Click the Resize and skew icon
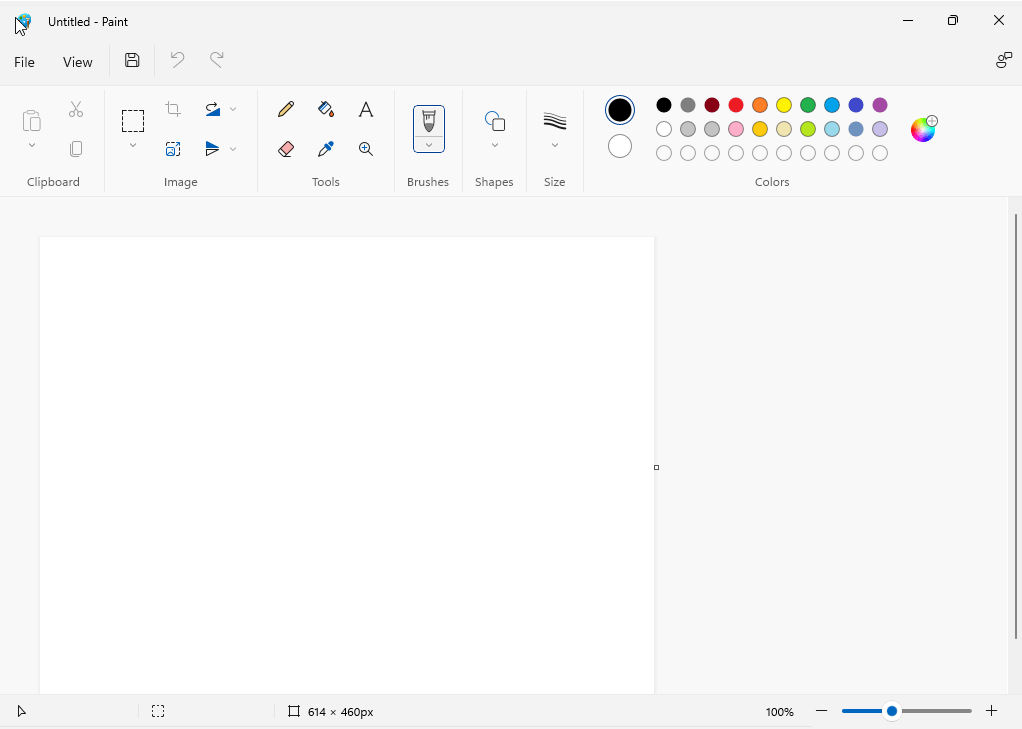 pyautogui.click(x=173, y=148)
